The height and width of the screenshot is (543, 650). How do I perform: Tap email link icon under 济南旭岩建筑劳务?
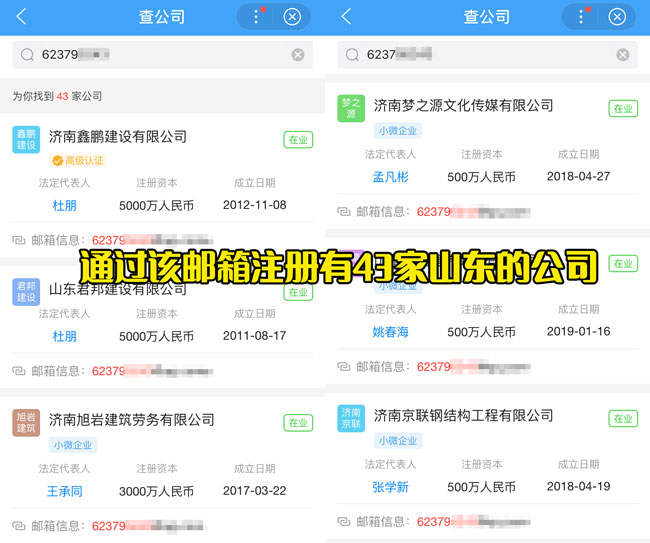tap(19, 526)
